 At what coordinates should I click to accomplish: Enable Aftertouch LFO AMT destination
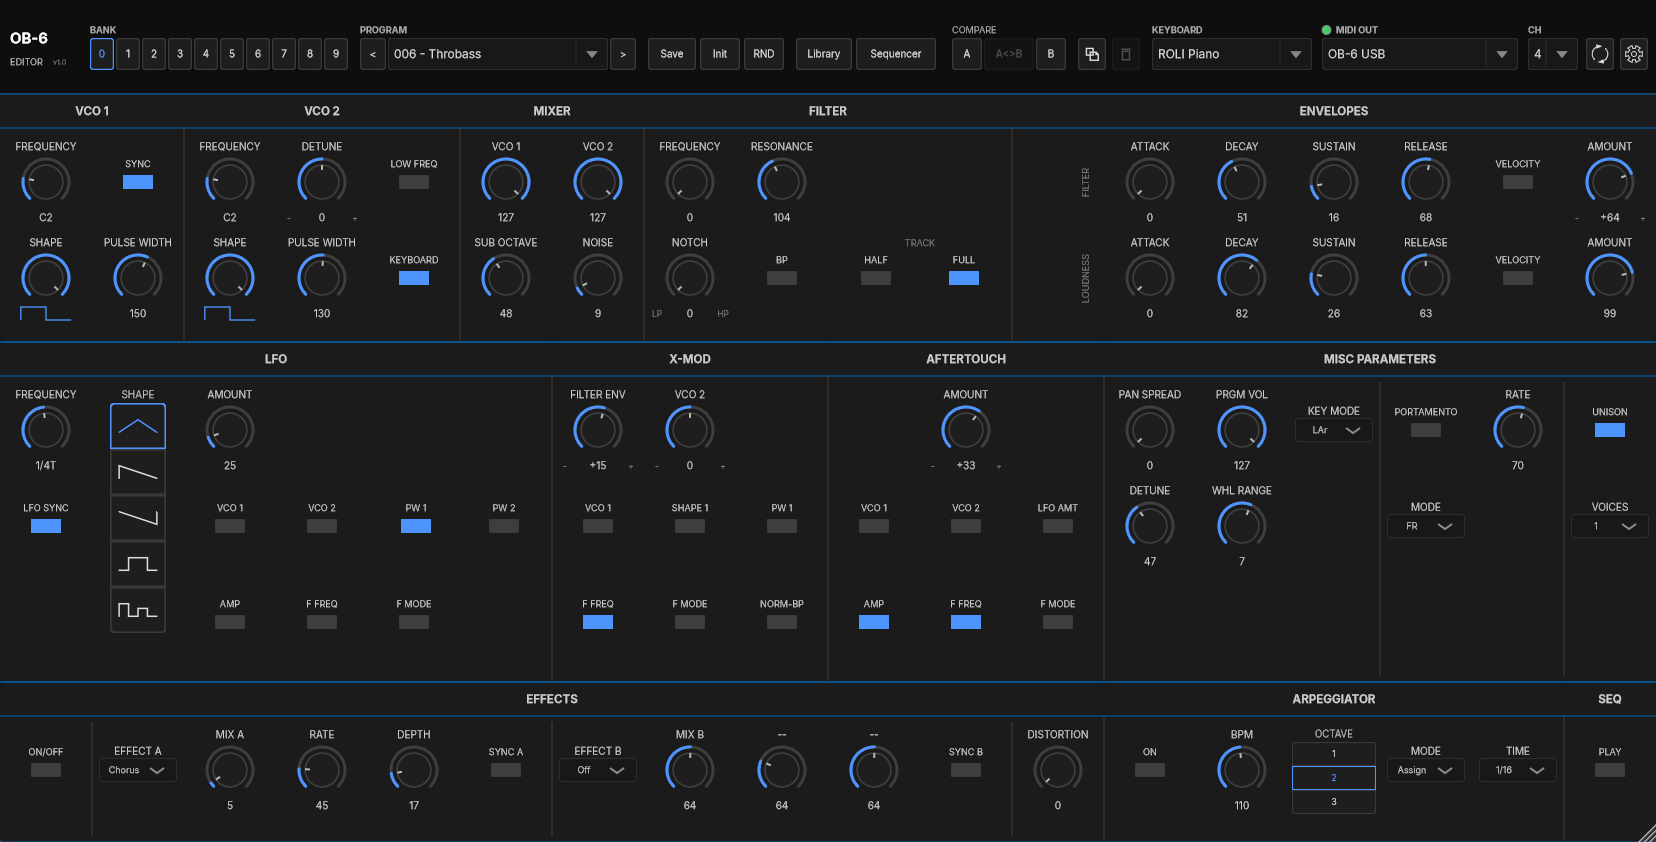(x=1058, y=526)
